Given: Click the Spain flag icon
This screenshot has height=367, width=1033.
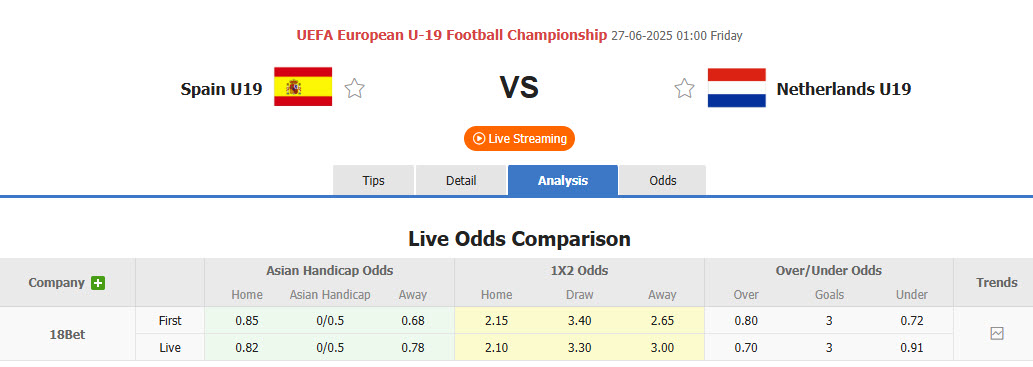Looking at the screenshot, I should pyautogui.click(x=303, y=86).
